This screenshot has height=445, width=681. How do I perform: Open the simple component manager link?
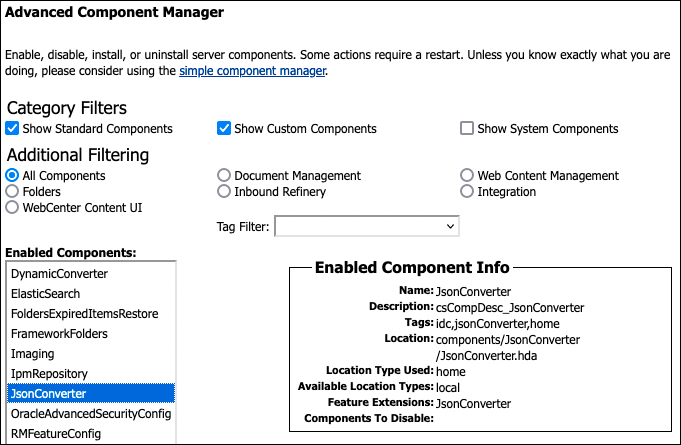[x=252, y=71]
